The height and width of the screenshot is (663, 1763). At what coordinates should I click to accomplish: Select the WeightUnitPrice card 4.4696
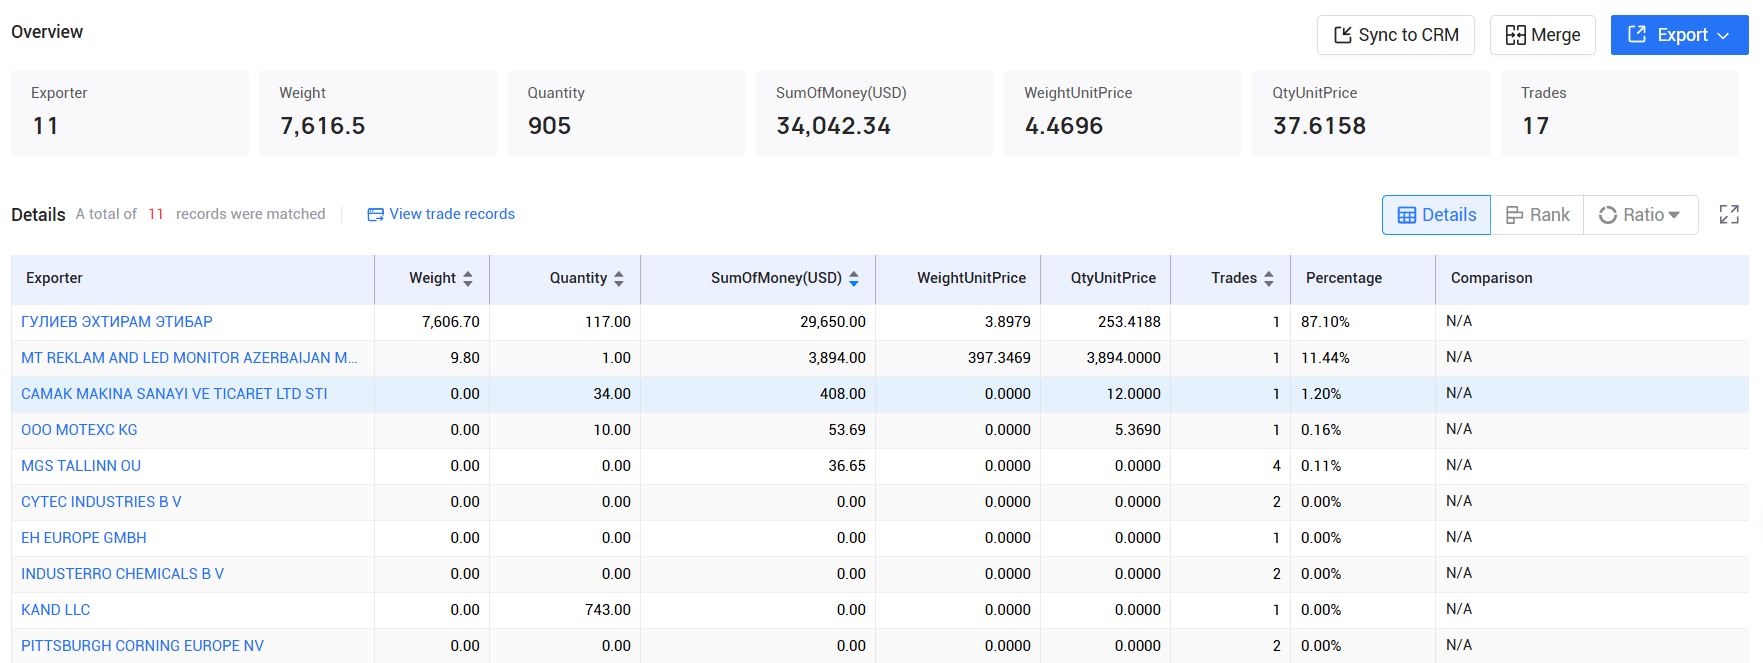tap(1123, 113)
